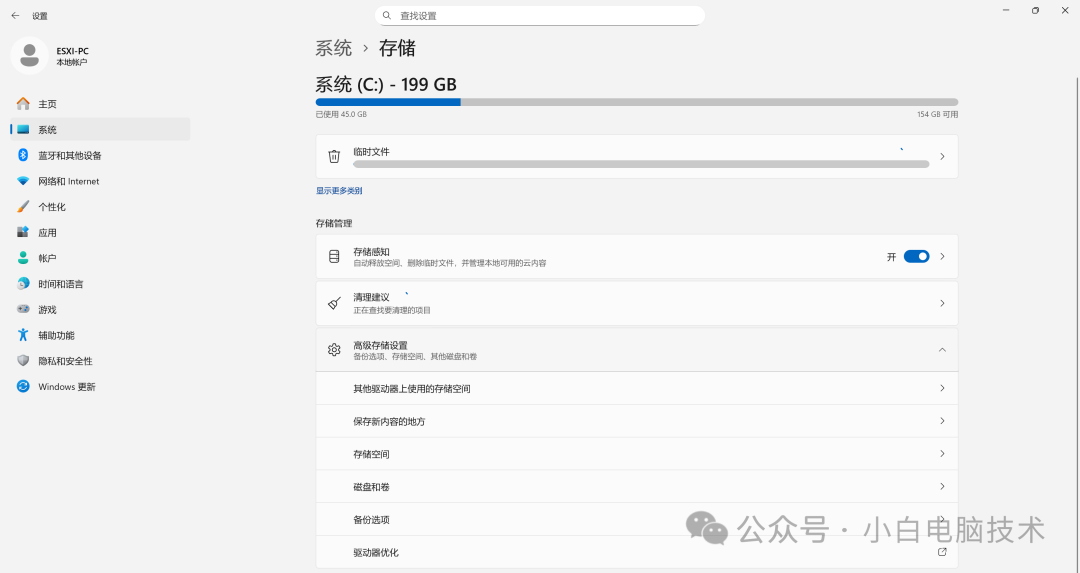This screenshot has height=573, width=1080.
Task: Open 存储感知 details with its chevron
Action: [941, 257]
